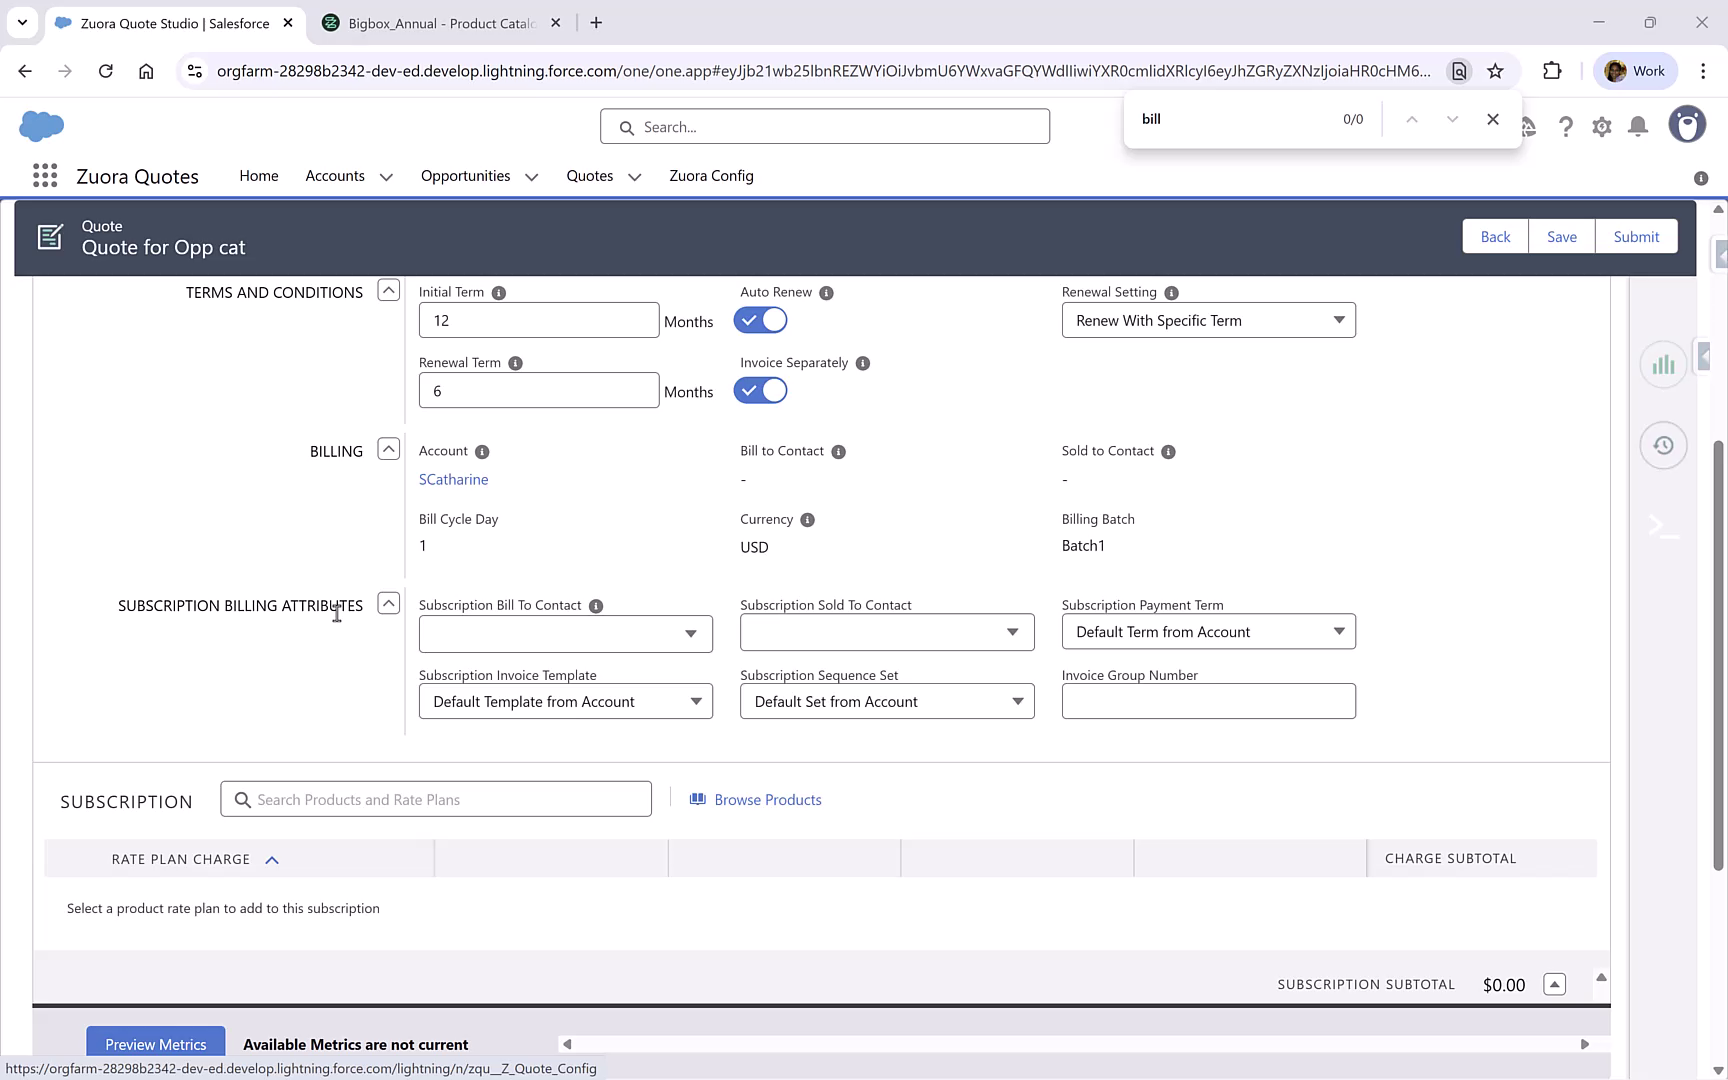Image resolution: width=1728 pixels, height=1080 pixels.
Task: Bookmark the page with the star icon
Action: pos(1496,71)
